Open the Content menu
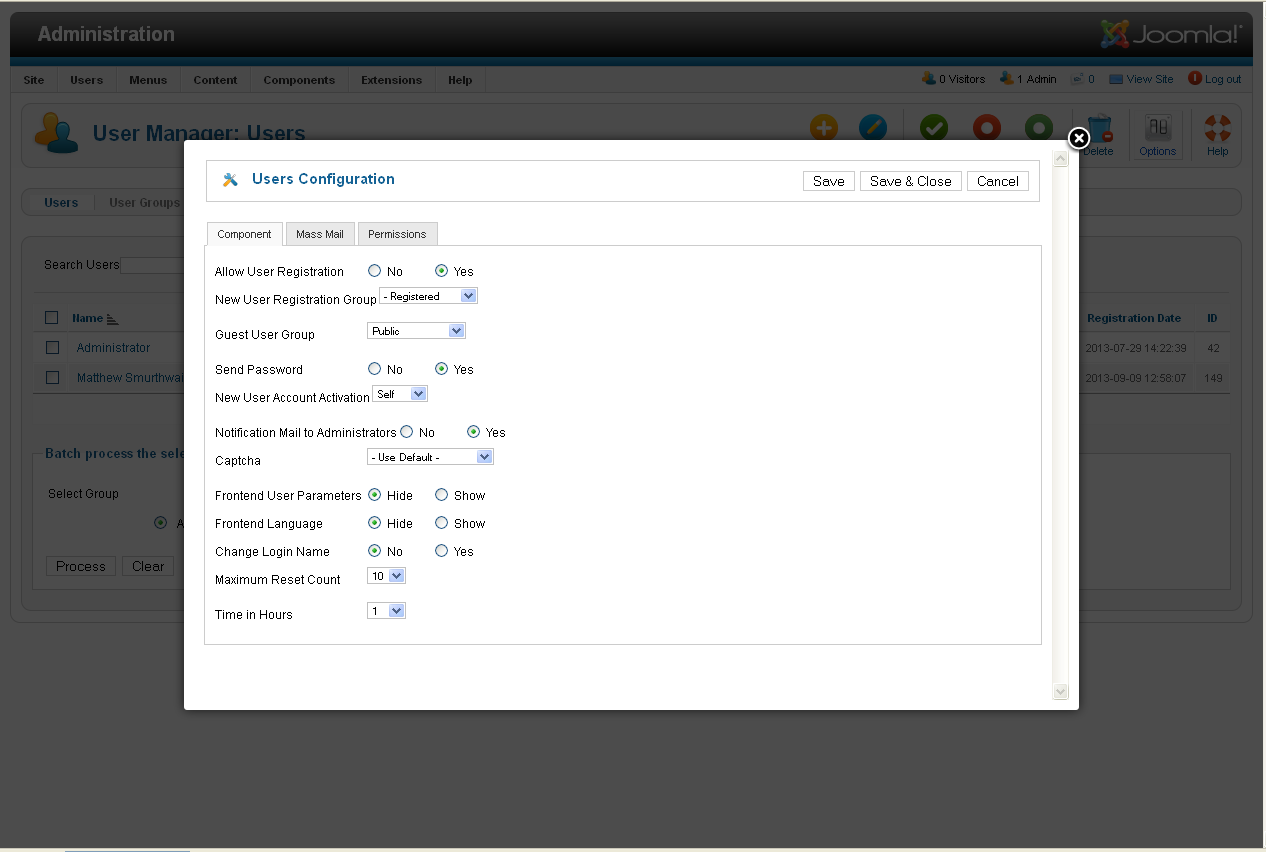 click(215, 80)
